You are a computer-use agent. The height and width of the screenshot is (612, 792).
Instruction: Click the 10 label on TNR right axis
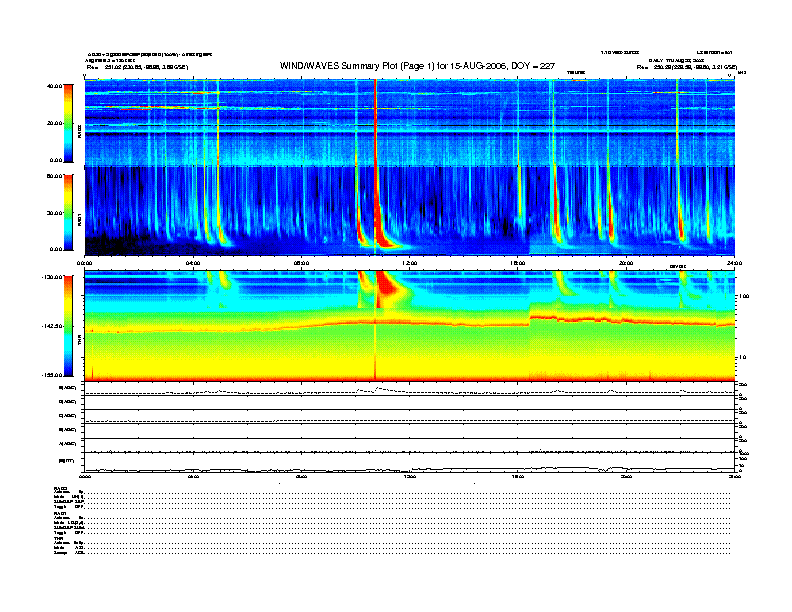tap(742, 357)
